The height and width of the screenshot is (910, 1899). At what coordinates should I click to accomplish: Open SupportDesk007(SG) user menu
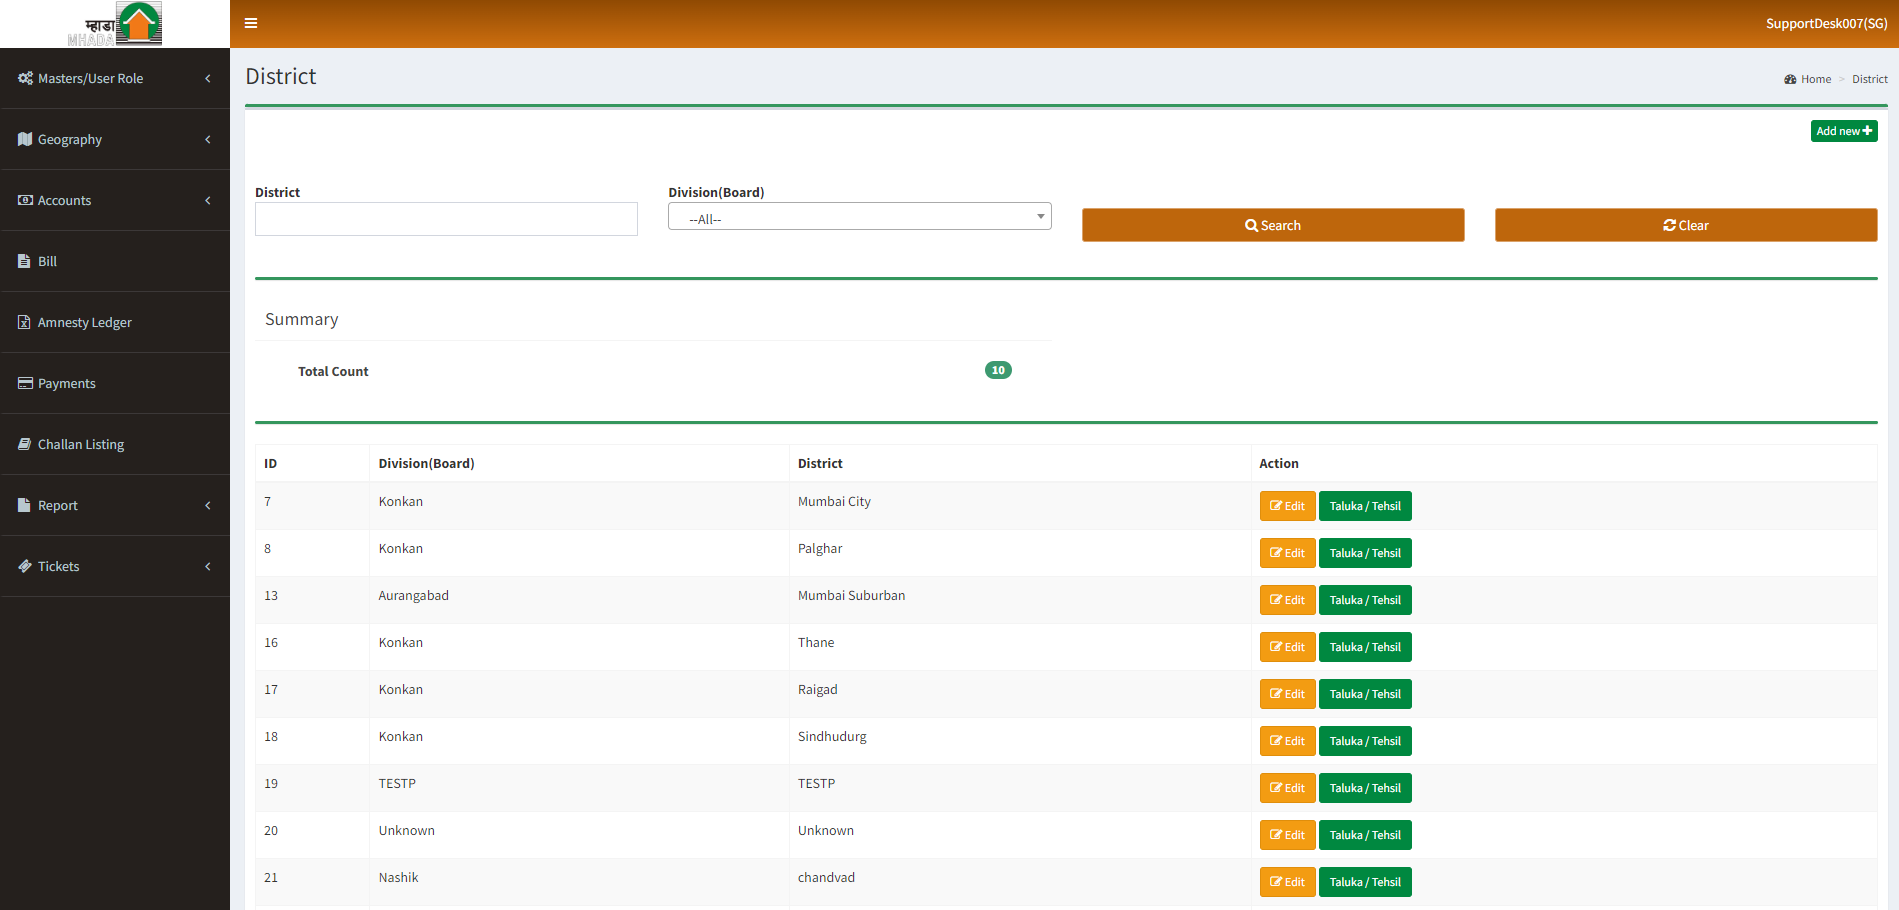1826,23
